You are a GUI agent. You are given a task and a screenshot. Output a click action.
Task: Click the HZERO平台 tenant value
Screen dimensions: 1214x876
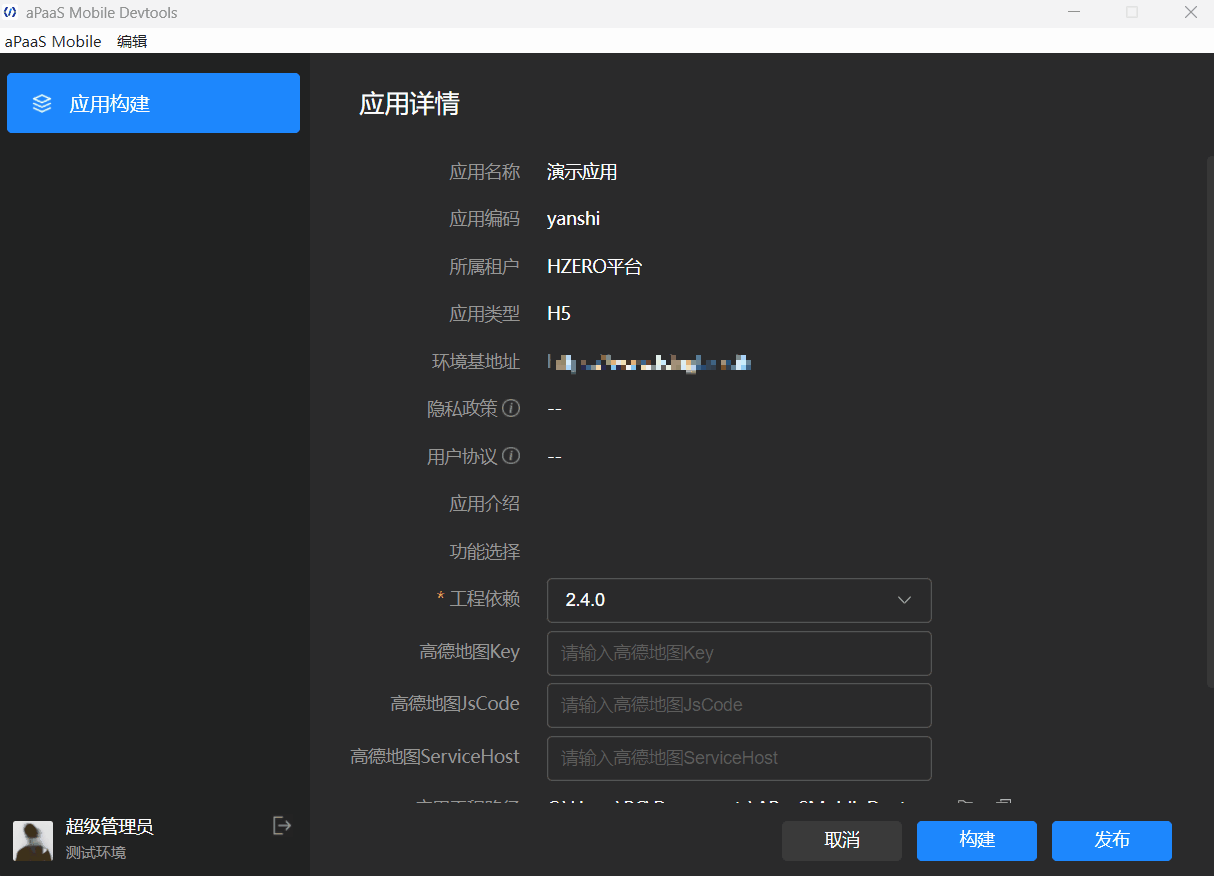tap(595, 267)
